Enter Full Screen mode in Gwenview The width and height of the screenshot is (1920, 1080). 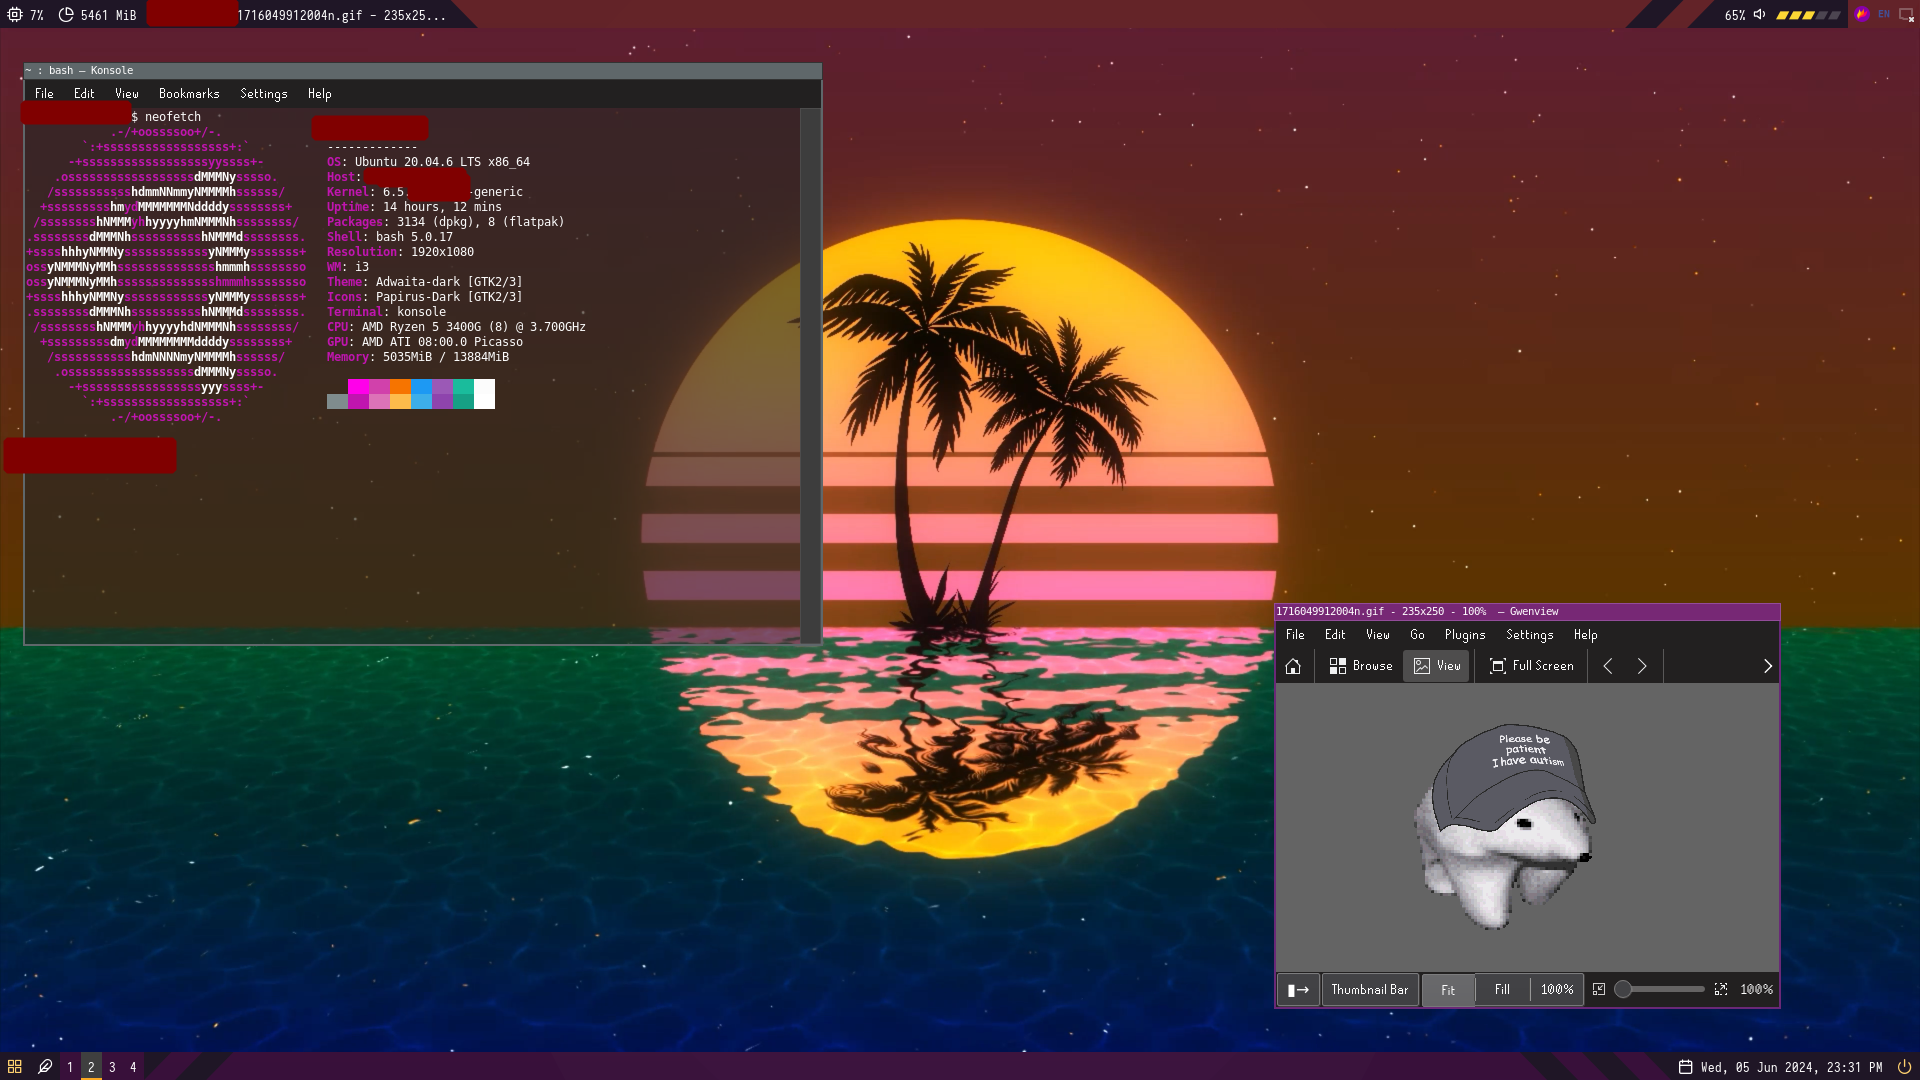1531,665
